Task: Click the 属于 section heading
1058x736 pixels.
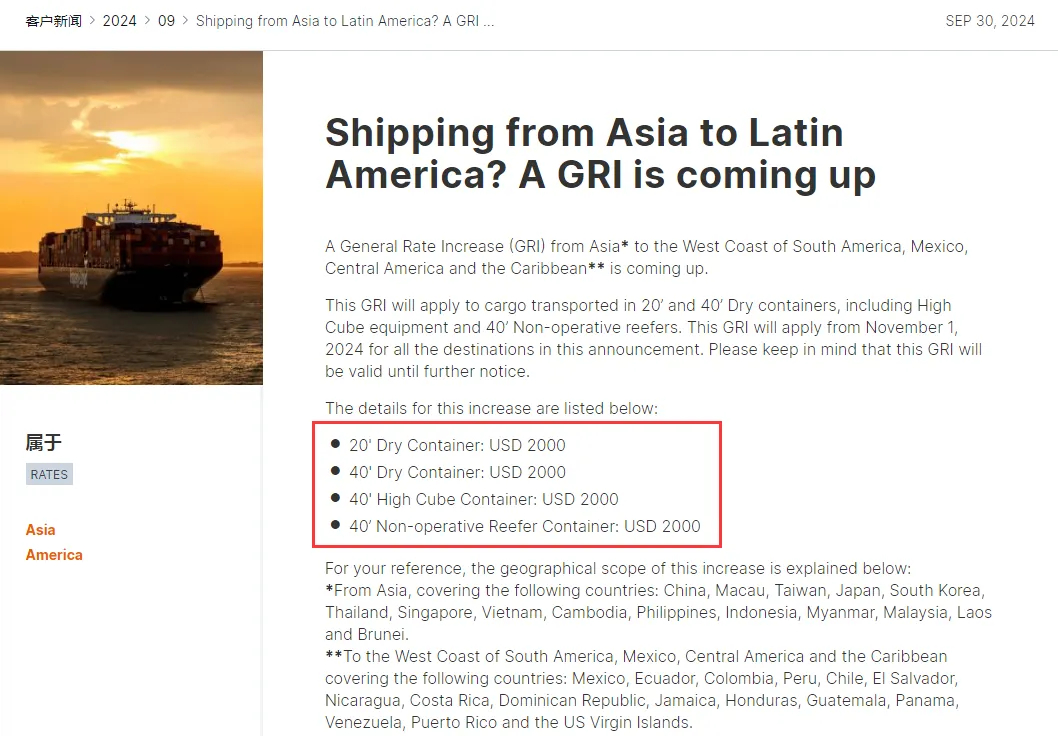Action: point(44,443)
